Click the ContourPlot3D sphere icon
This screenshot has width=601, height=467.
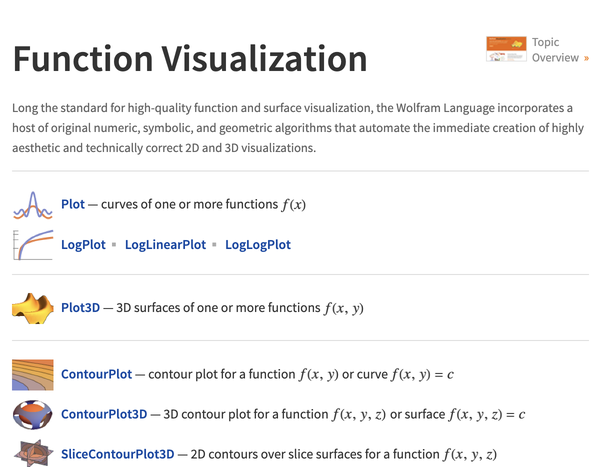point(32,414)
